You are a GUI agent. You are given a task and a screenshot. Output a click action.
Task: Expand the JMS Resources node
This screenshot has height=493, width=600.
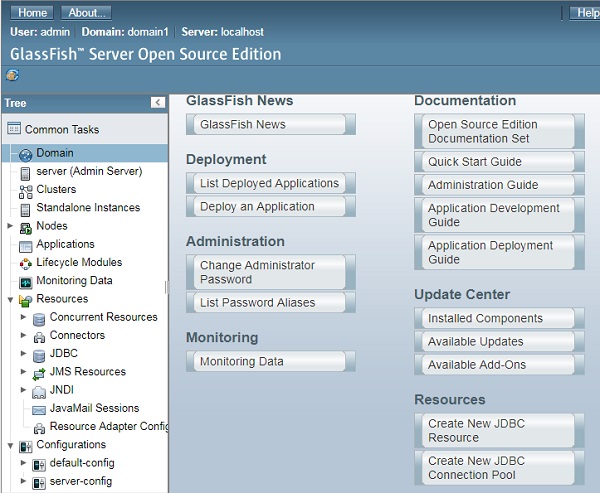point(23,371)
